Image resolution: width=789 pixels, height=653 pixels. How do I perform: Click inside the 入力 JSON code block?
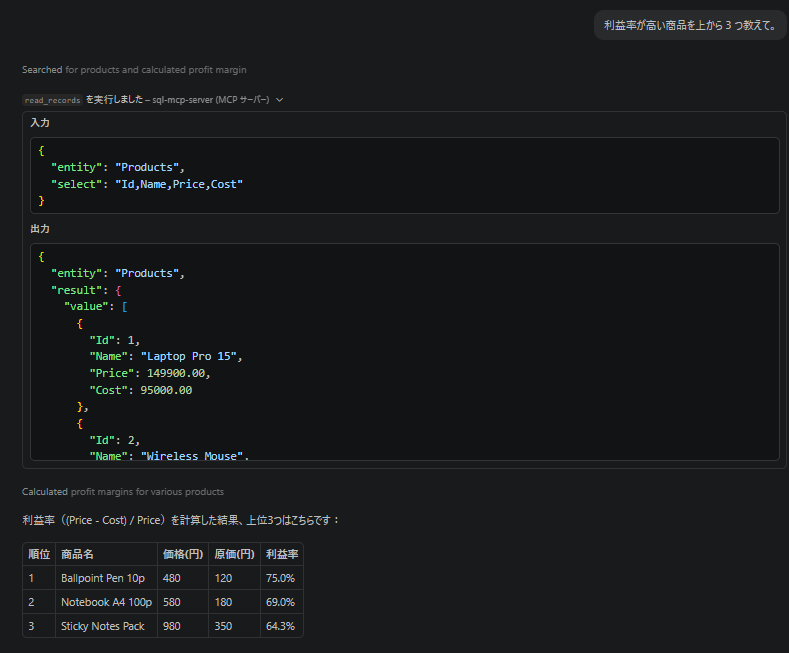point(405,176)
